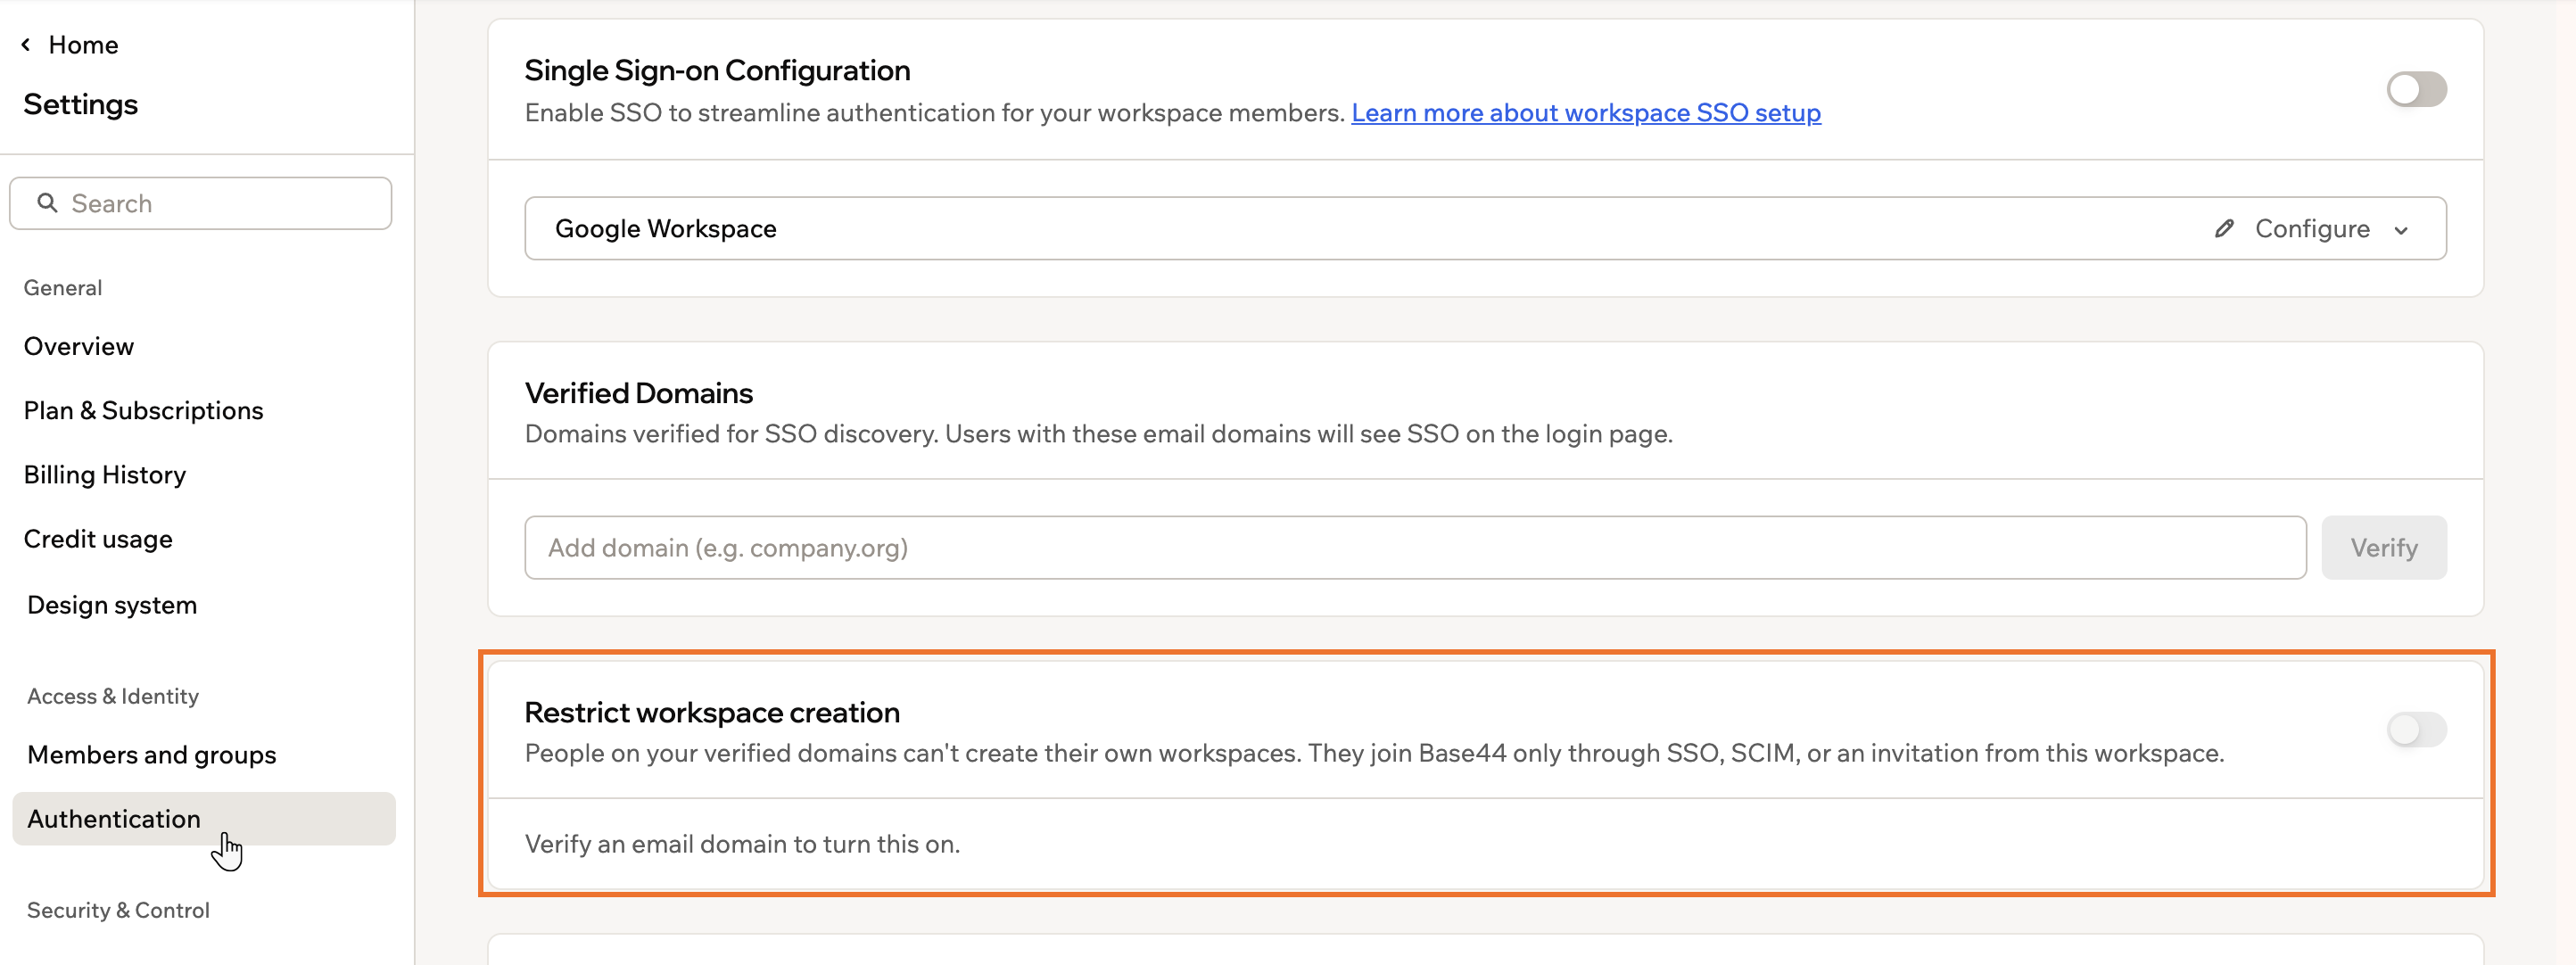Click Restrict workspace creation heading

[x=712, y=712]
